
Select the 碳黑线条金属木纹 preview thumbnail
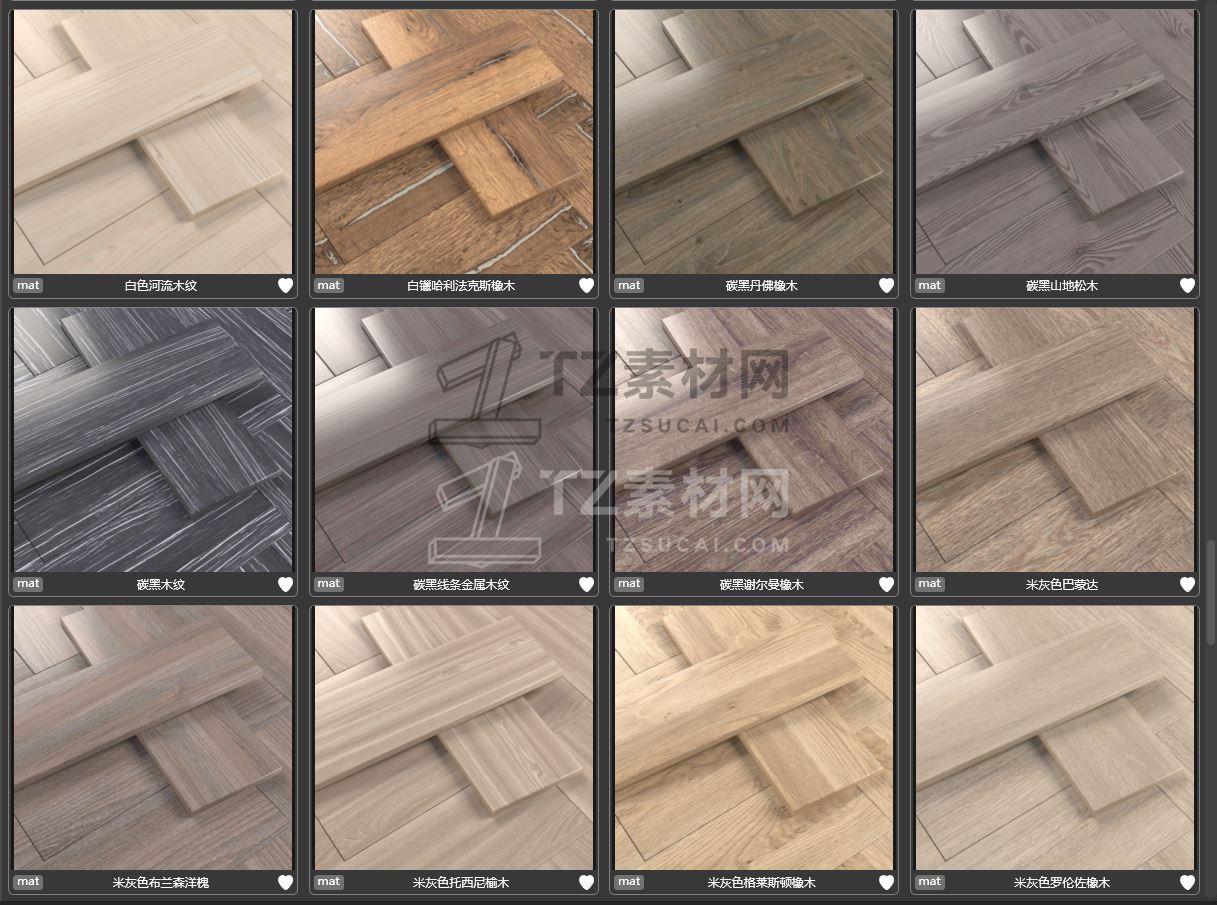pos(454,440)
